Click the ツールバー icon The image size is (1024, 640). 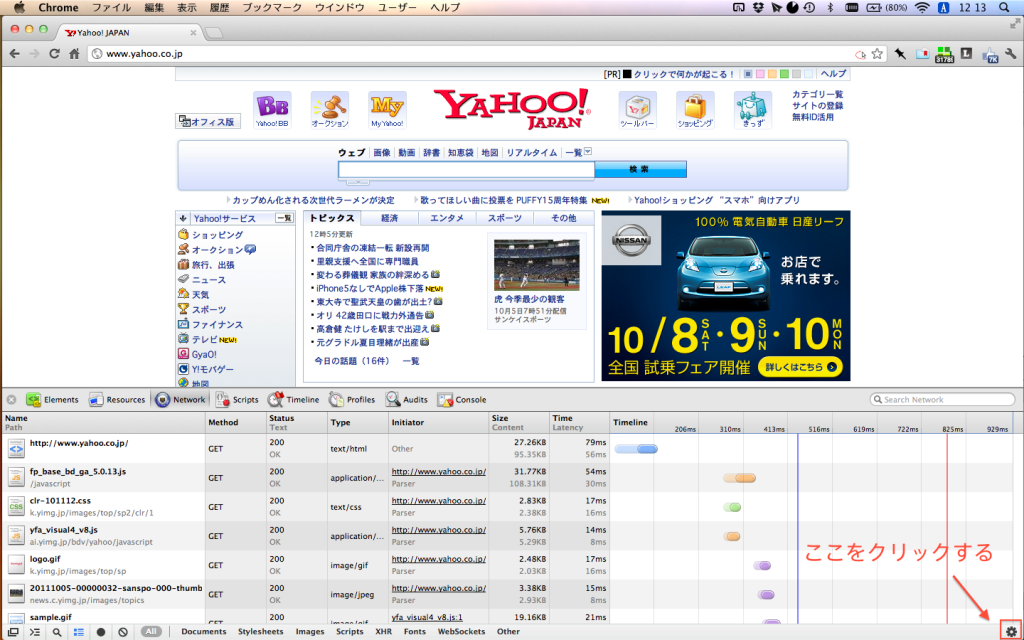(x=637, y=110)
